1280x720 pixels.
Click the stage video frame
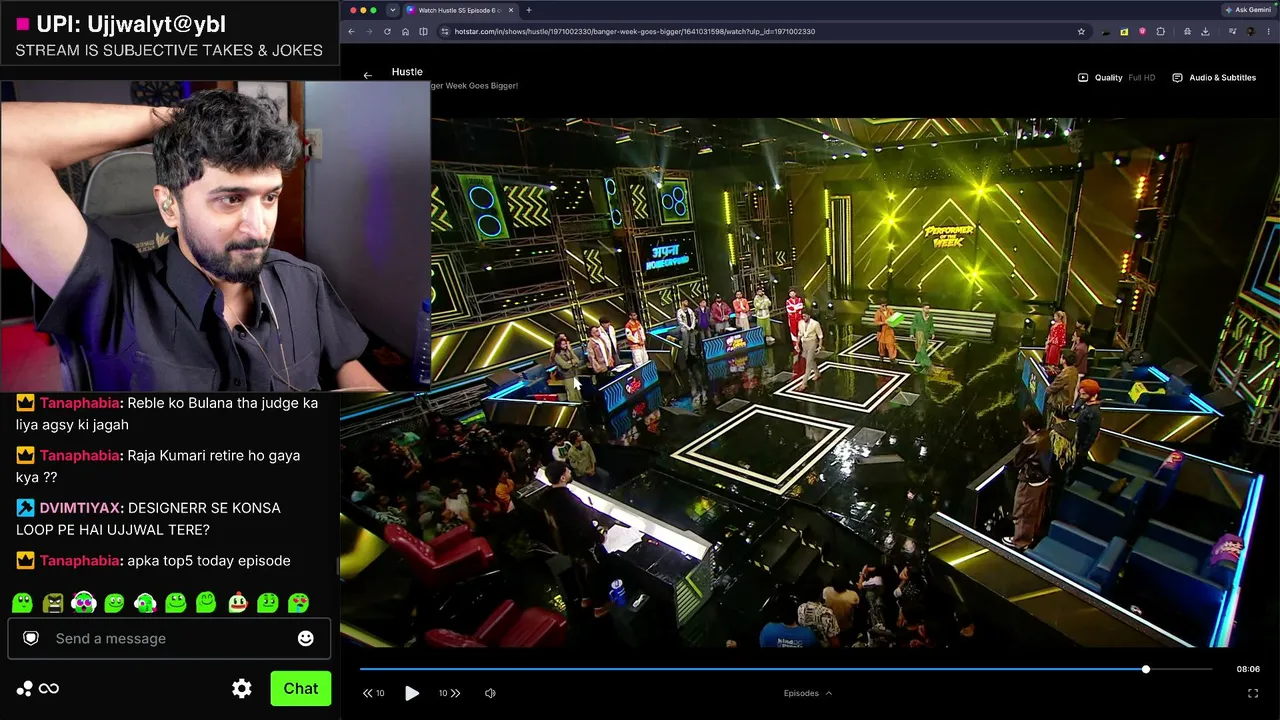tap(809, 382)
